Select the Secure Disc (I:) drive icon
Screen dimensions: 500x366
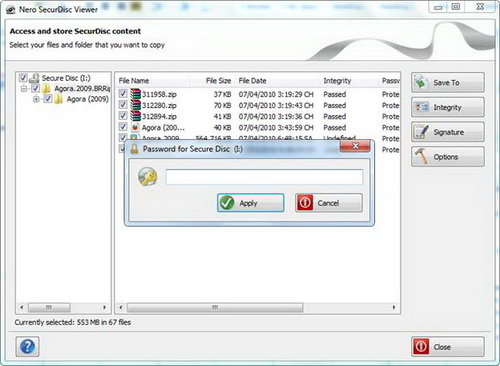(x=34, y=78)
